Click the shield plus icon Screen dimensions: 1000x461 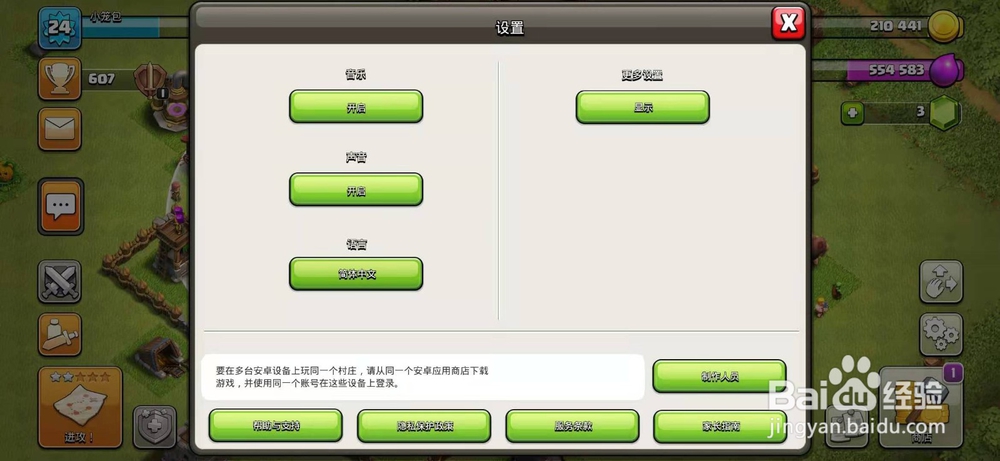pos(154,427)
